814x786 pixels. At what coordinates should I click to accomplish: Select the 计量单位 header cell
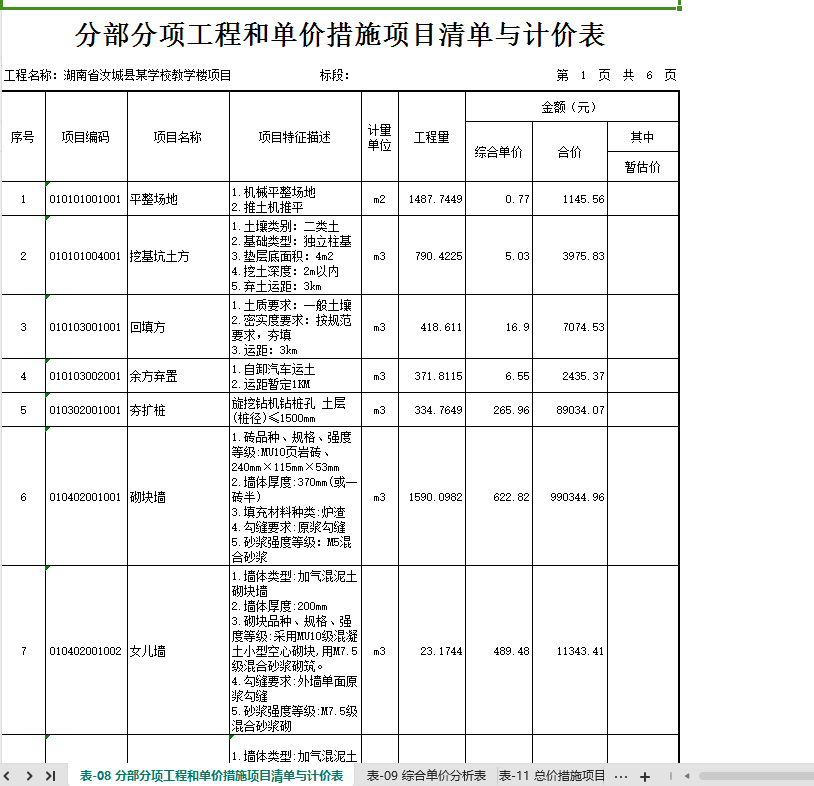[x=379, y=137]
